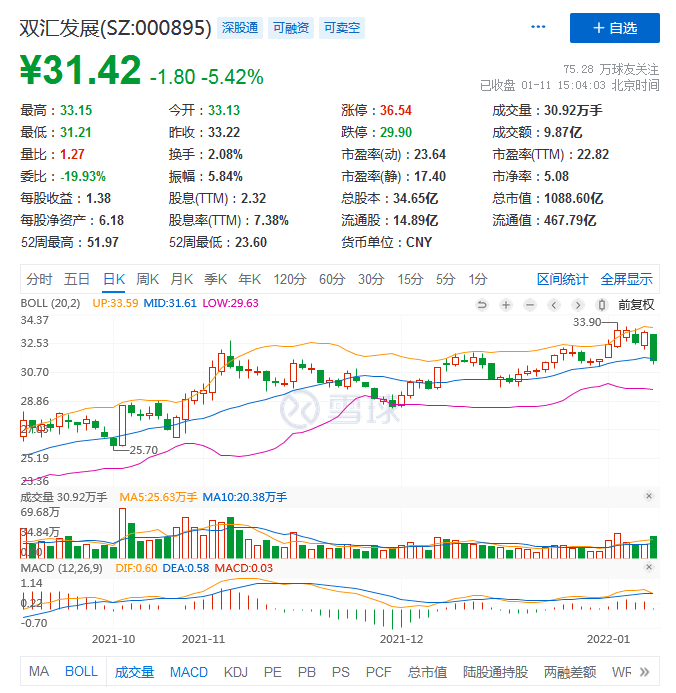This screenshot has width=676, height=693.
Task: Toggle the 成交量 indicator at bottom bar
Action: [134, 672]
